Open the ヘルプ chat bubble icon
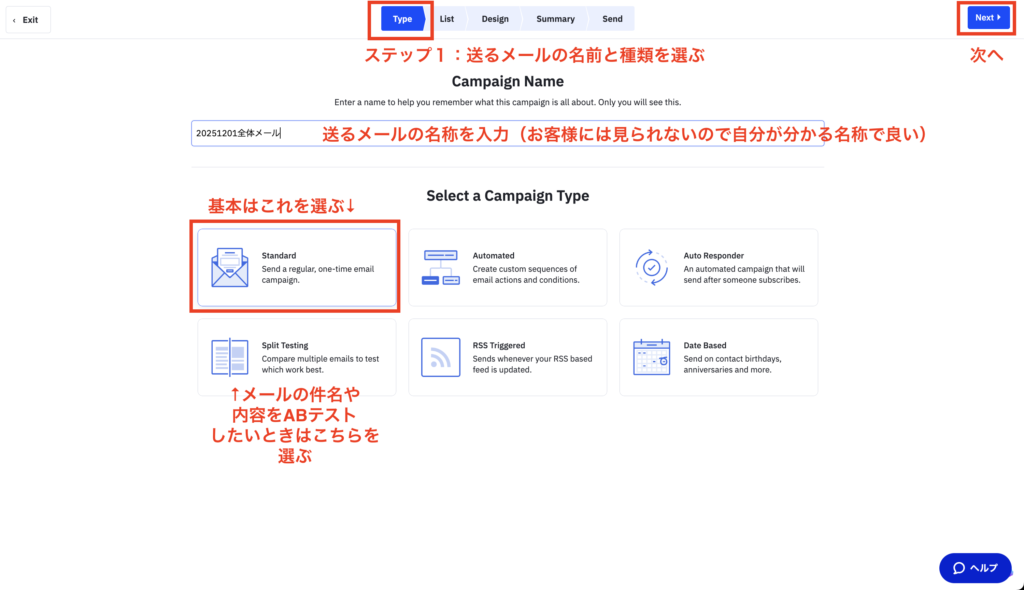Image resolution: width=1024 pixels, height=590 pixels. click(x=959, y=568)
